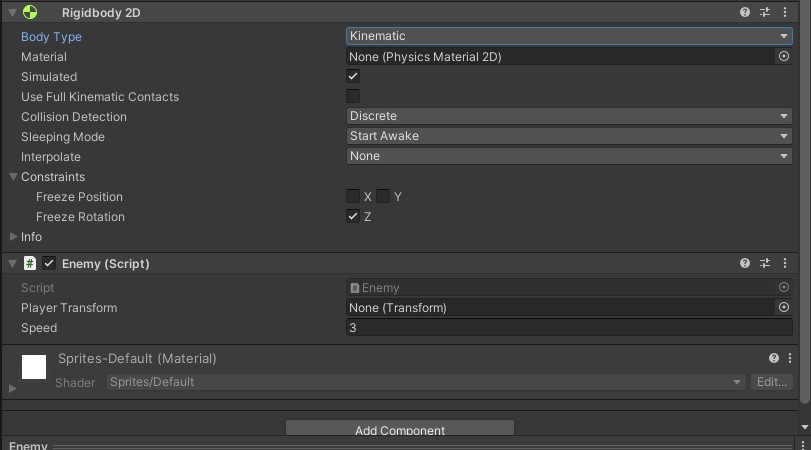Image resolution: width=811 pixels, height=450 pixels.
Task: Open Rigidbody 2D preset selector
Action: point(765,12)
